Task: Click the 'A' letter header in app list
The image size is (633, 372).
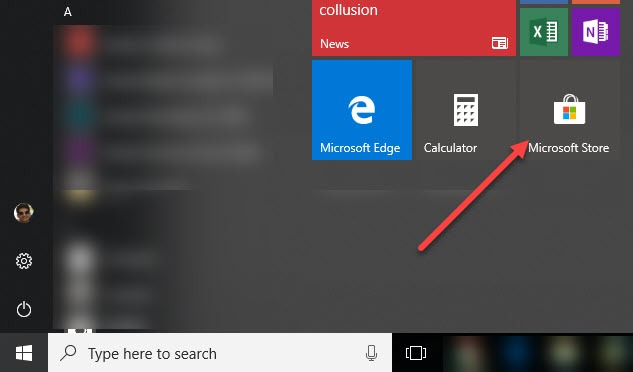Action: point(68,12)
